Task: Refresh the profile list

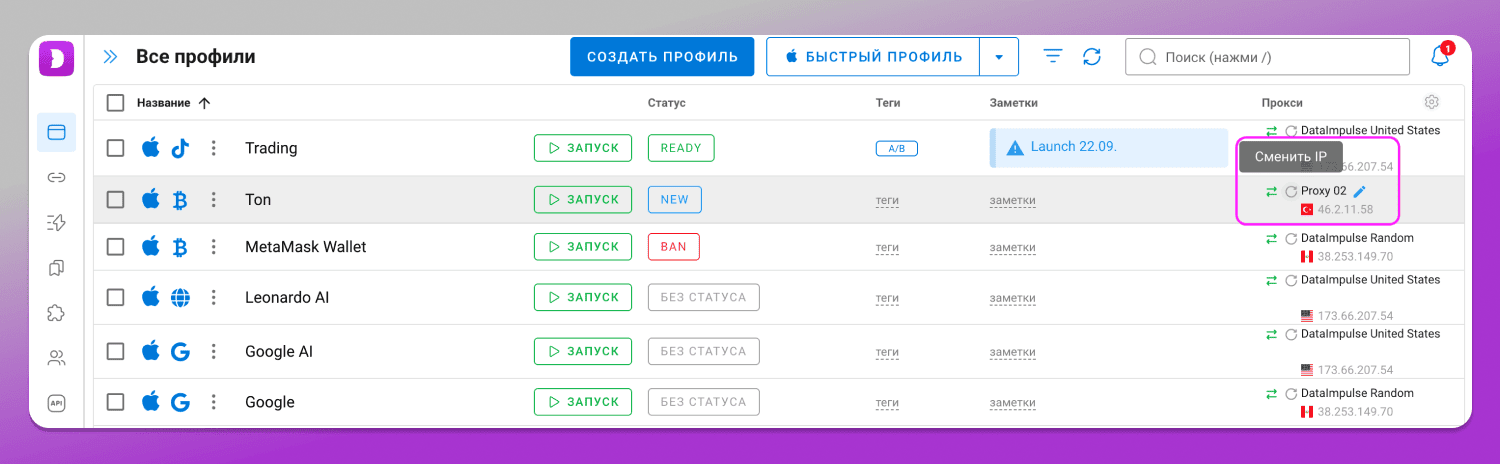Action: point(1092,57)
